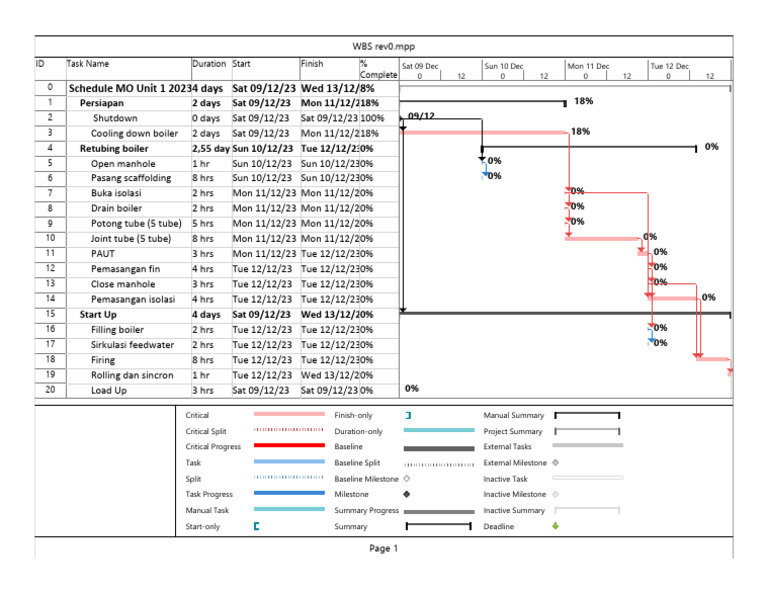The height and width of the screenshot is (594, 768).
Task: Select the Persiapan summary task row
Action: 216,103
